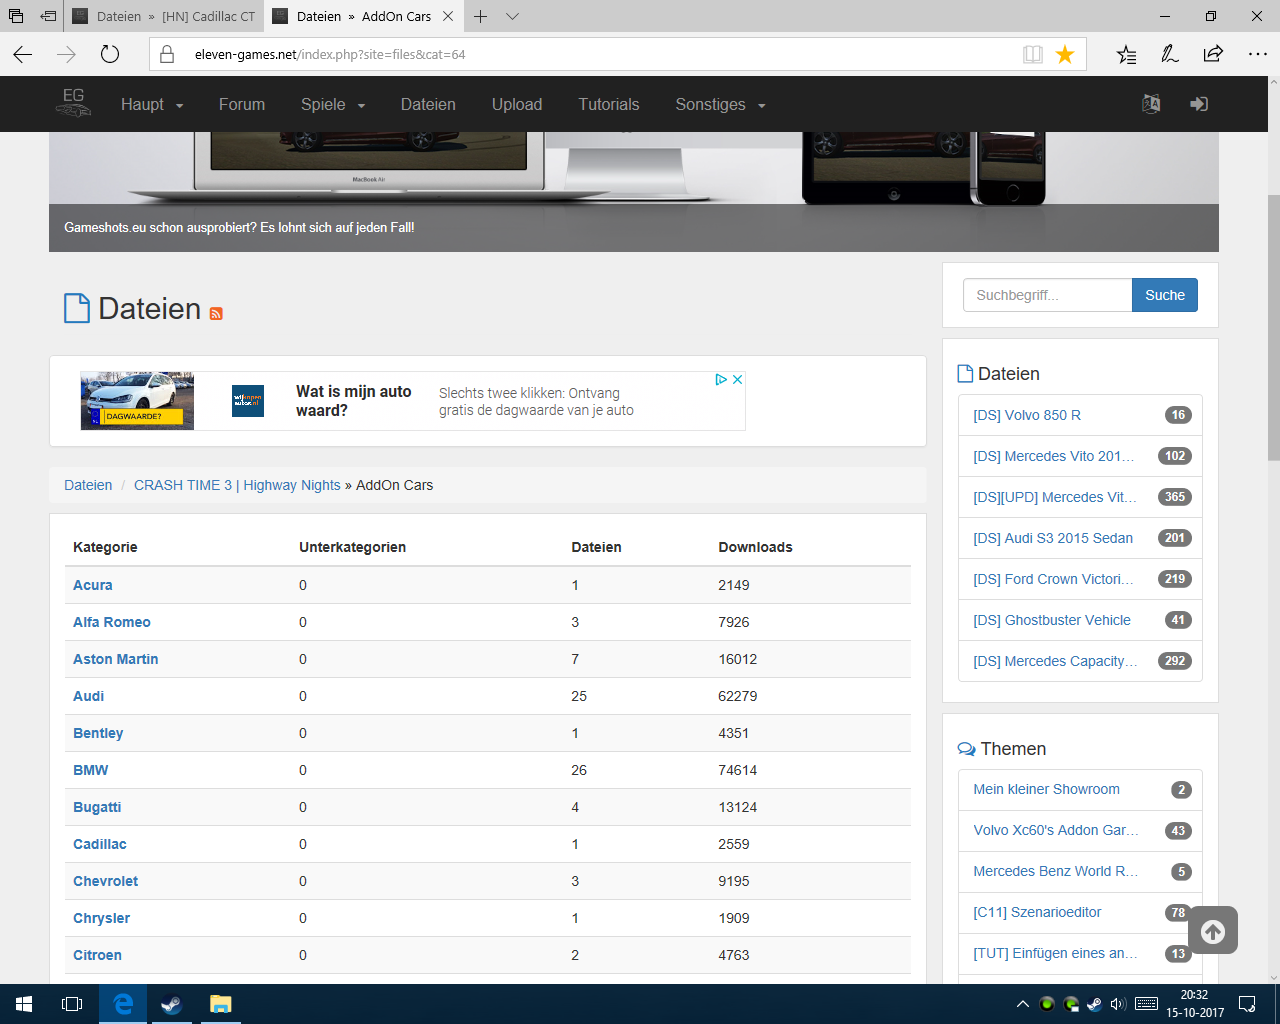Switch to the [HN] Cadillac CT tab
Screen dimensions: 1280x1024
coord(164,16)
